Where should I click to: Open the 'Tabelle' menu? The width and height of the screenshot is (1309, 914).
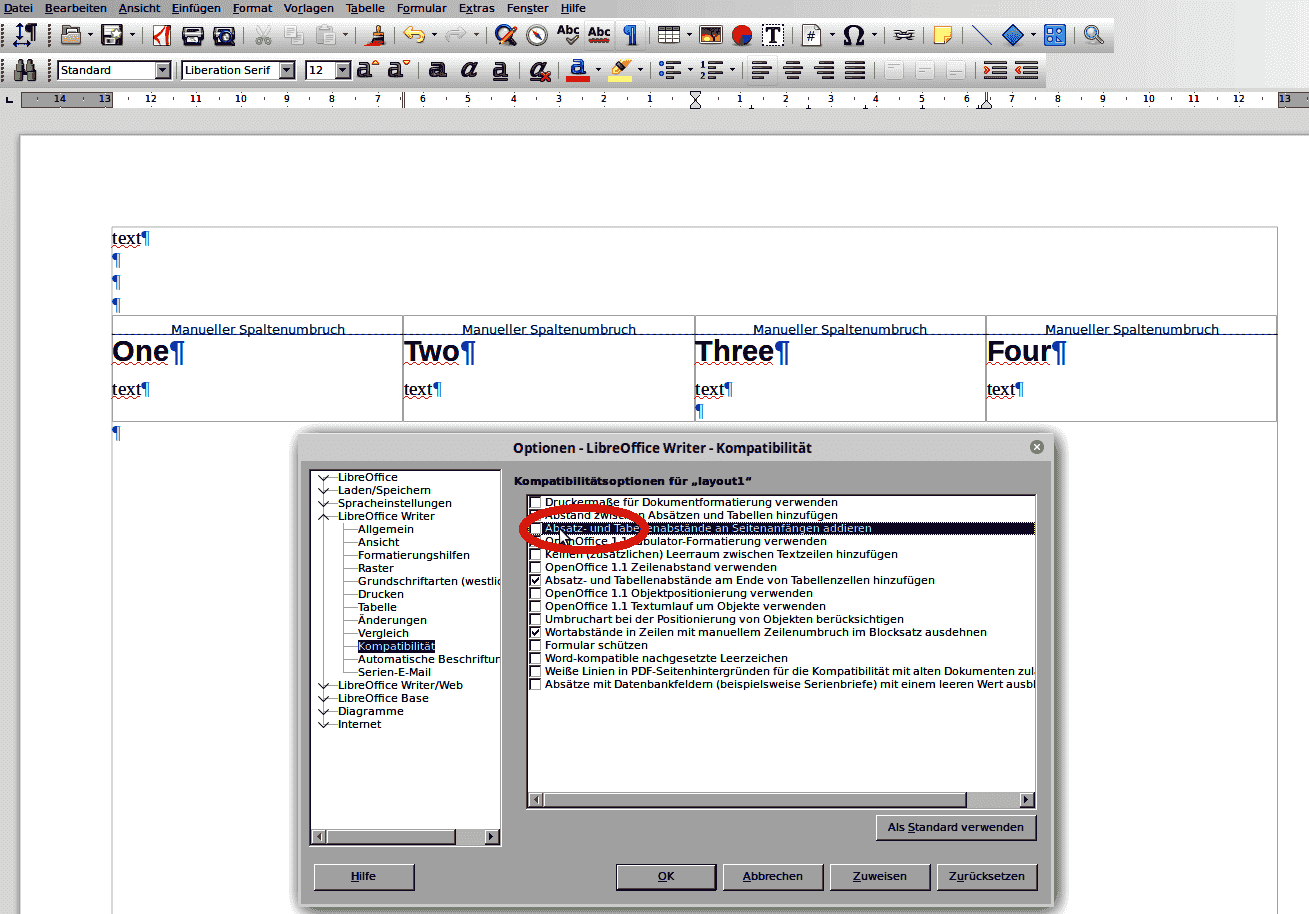click(365, 8)
